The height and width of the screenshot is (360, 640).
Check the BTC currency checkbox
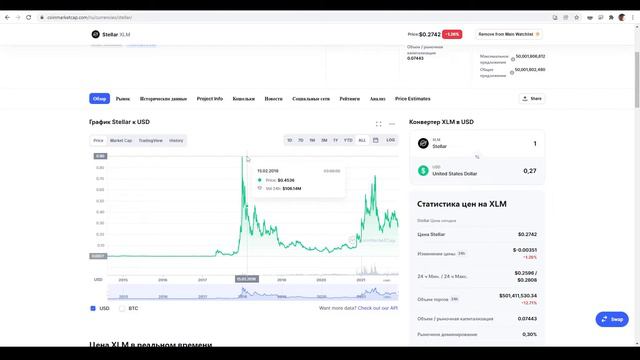point(122,308)
